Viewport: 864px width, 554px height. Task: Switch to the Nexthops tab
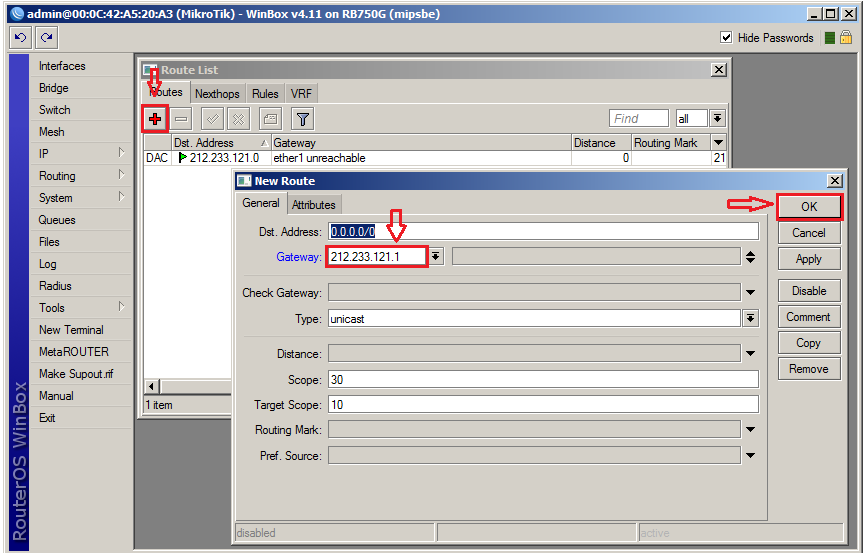[x=217, y=94]
